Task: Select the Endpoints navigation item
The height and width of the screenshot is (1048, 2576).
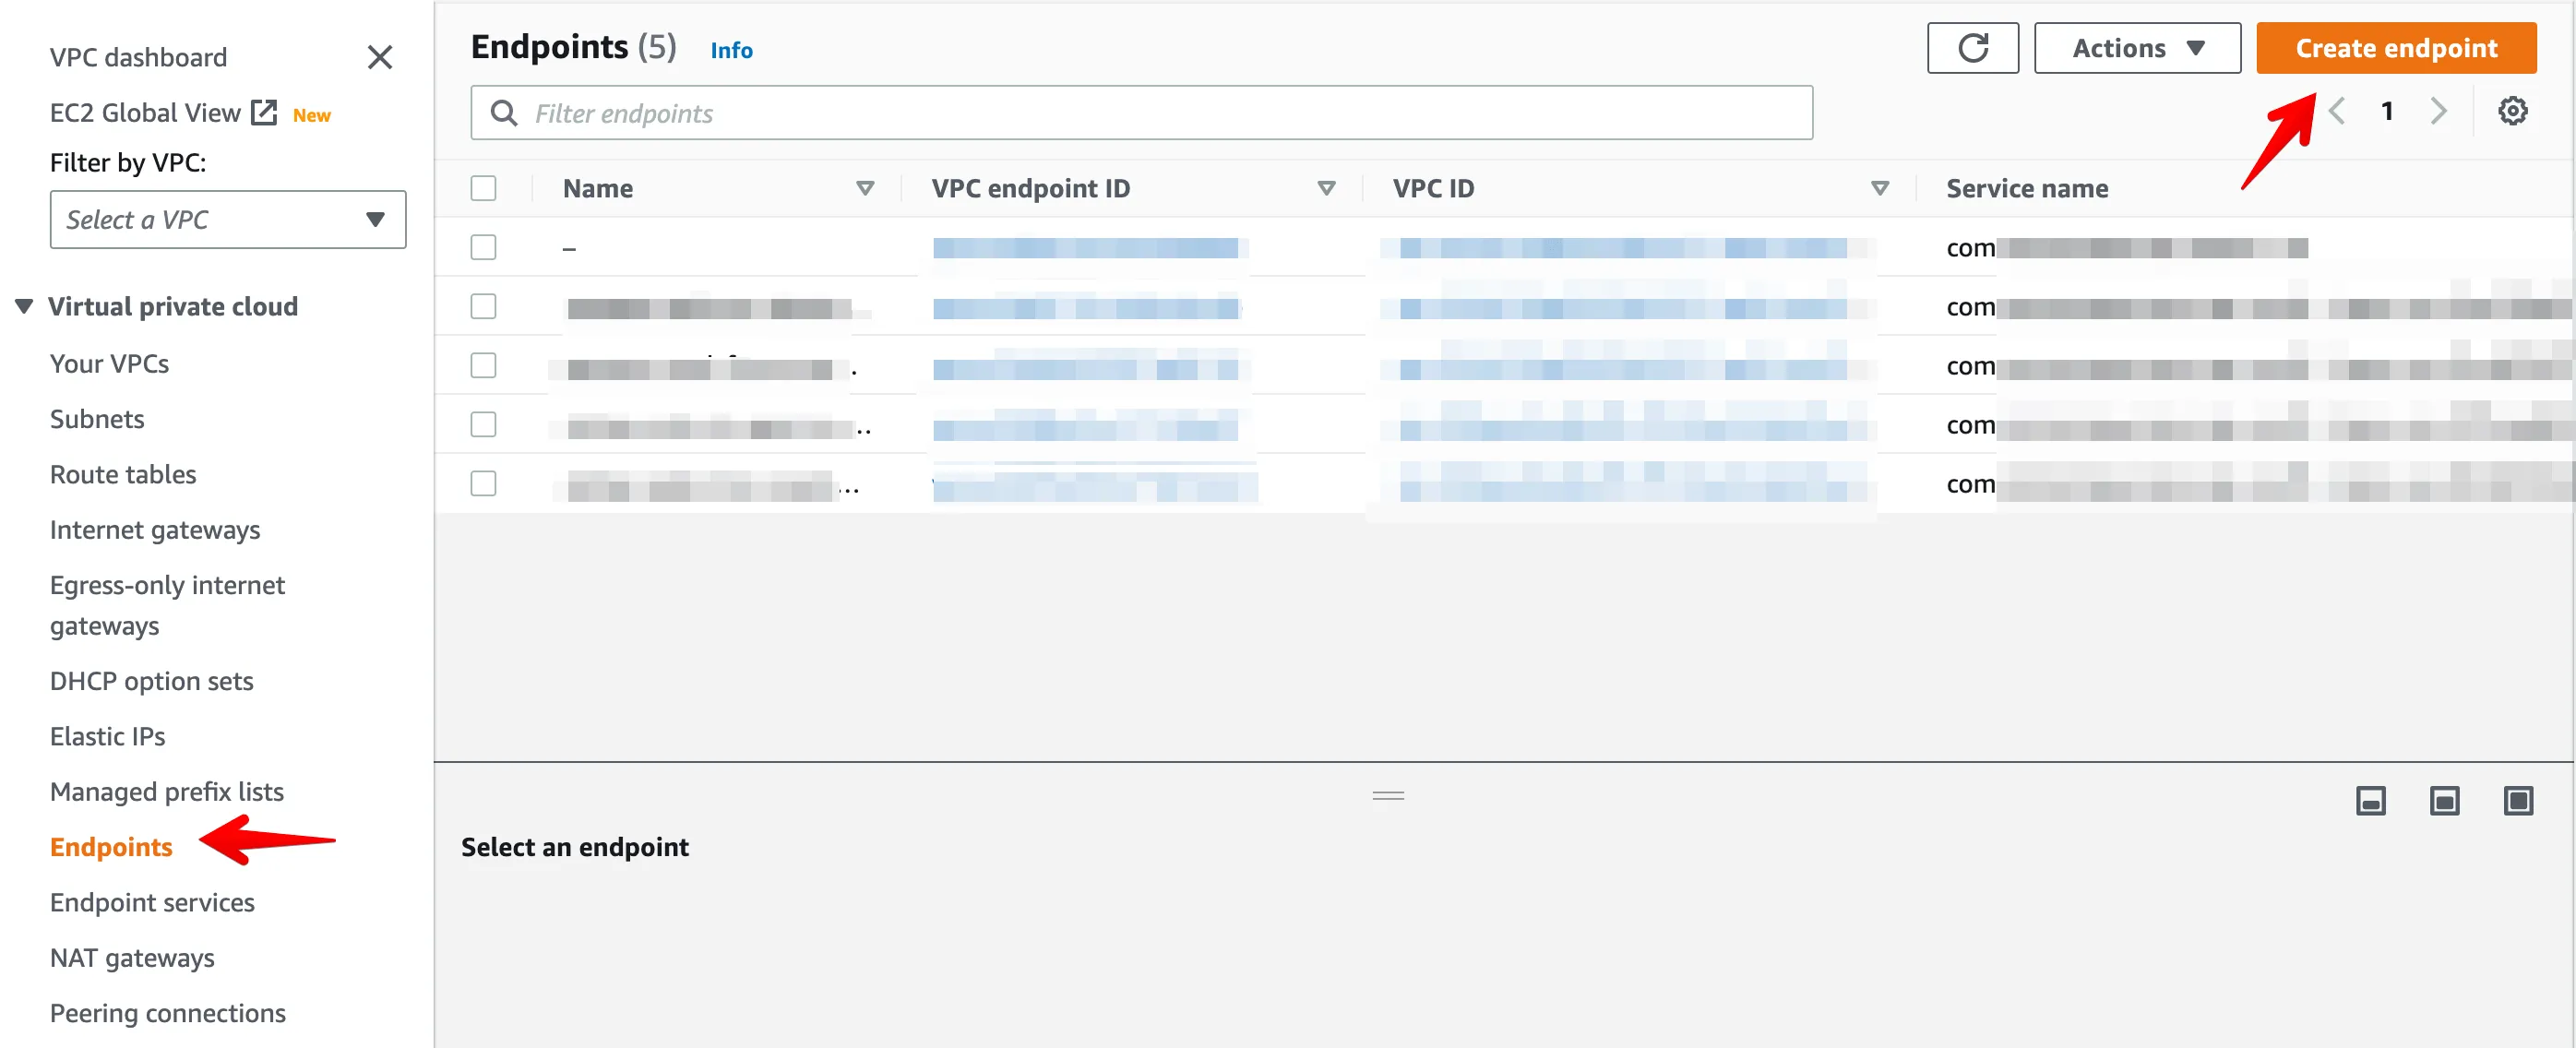Action: 110,848
